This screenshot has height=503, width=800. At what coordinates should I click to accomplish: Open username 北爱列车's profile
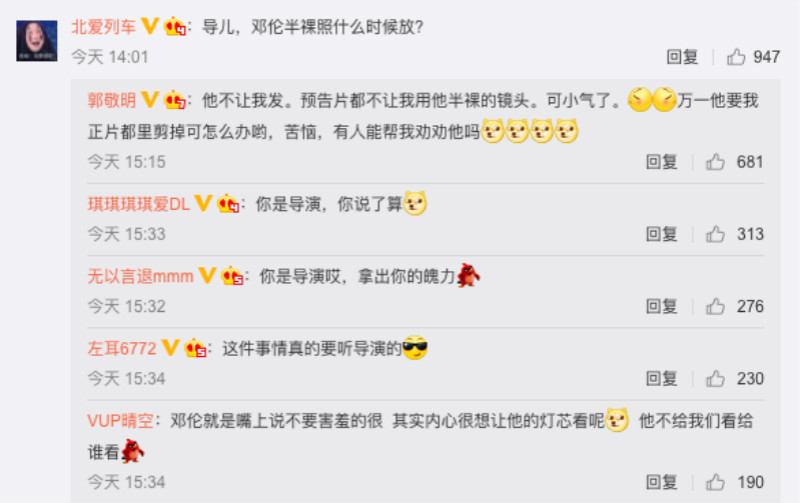(x=104, y=27)
